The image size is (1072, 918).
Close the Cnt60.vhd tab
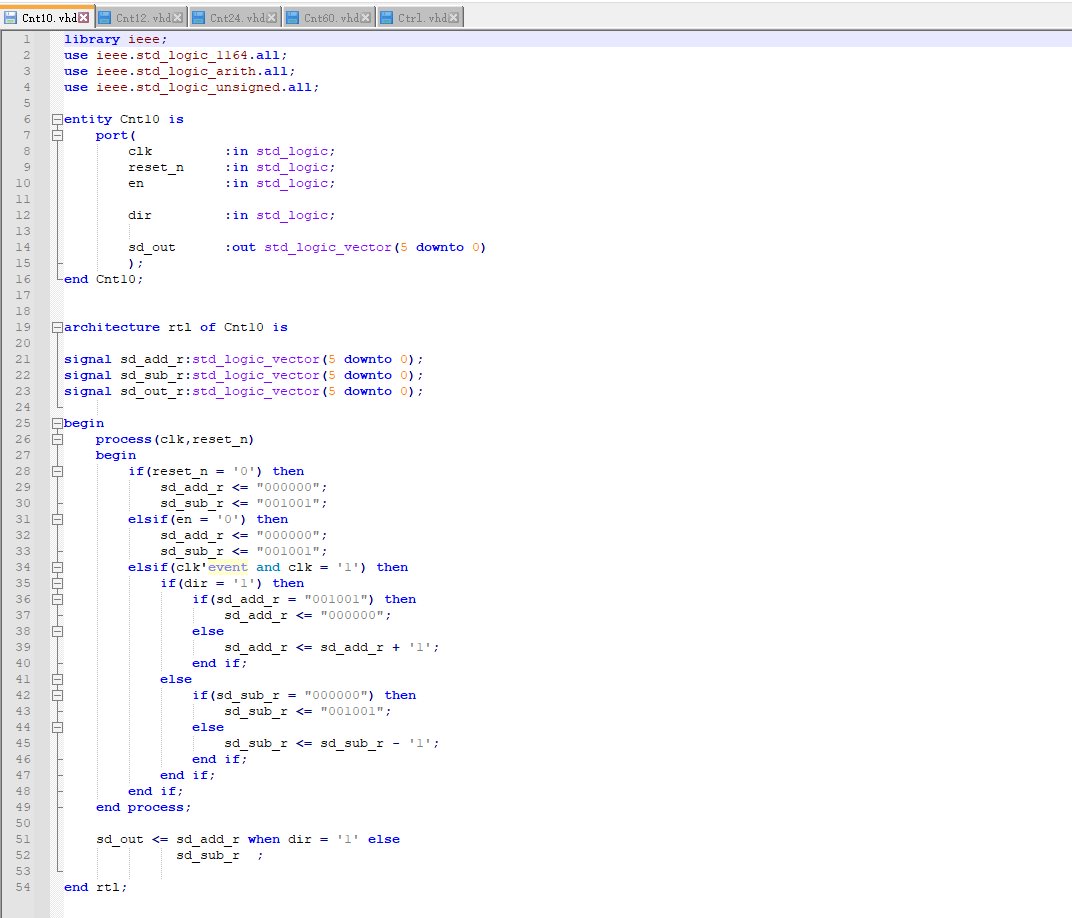[x=366, y=18]
